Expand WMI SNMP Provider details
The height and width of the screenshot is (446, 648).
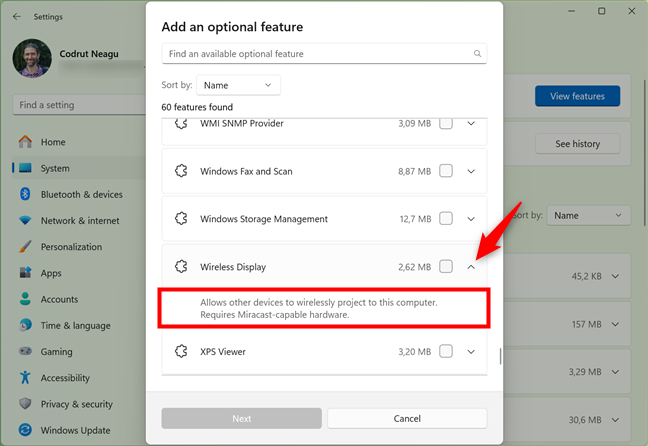click(471, 123)
